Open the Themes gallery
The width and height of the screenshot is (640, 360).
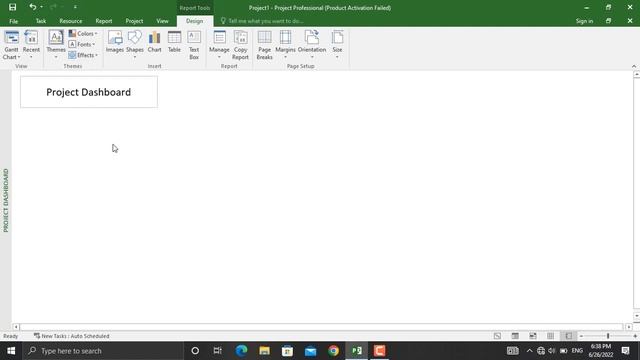[x=56, y=44]
